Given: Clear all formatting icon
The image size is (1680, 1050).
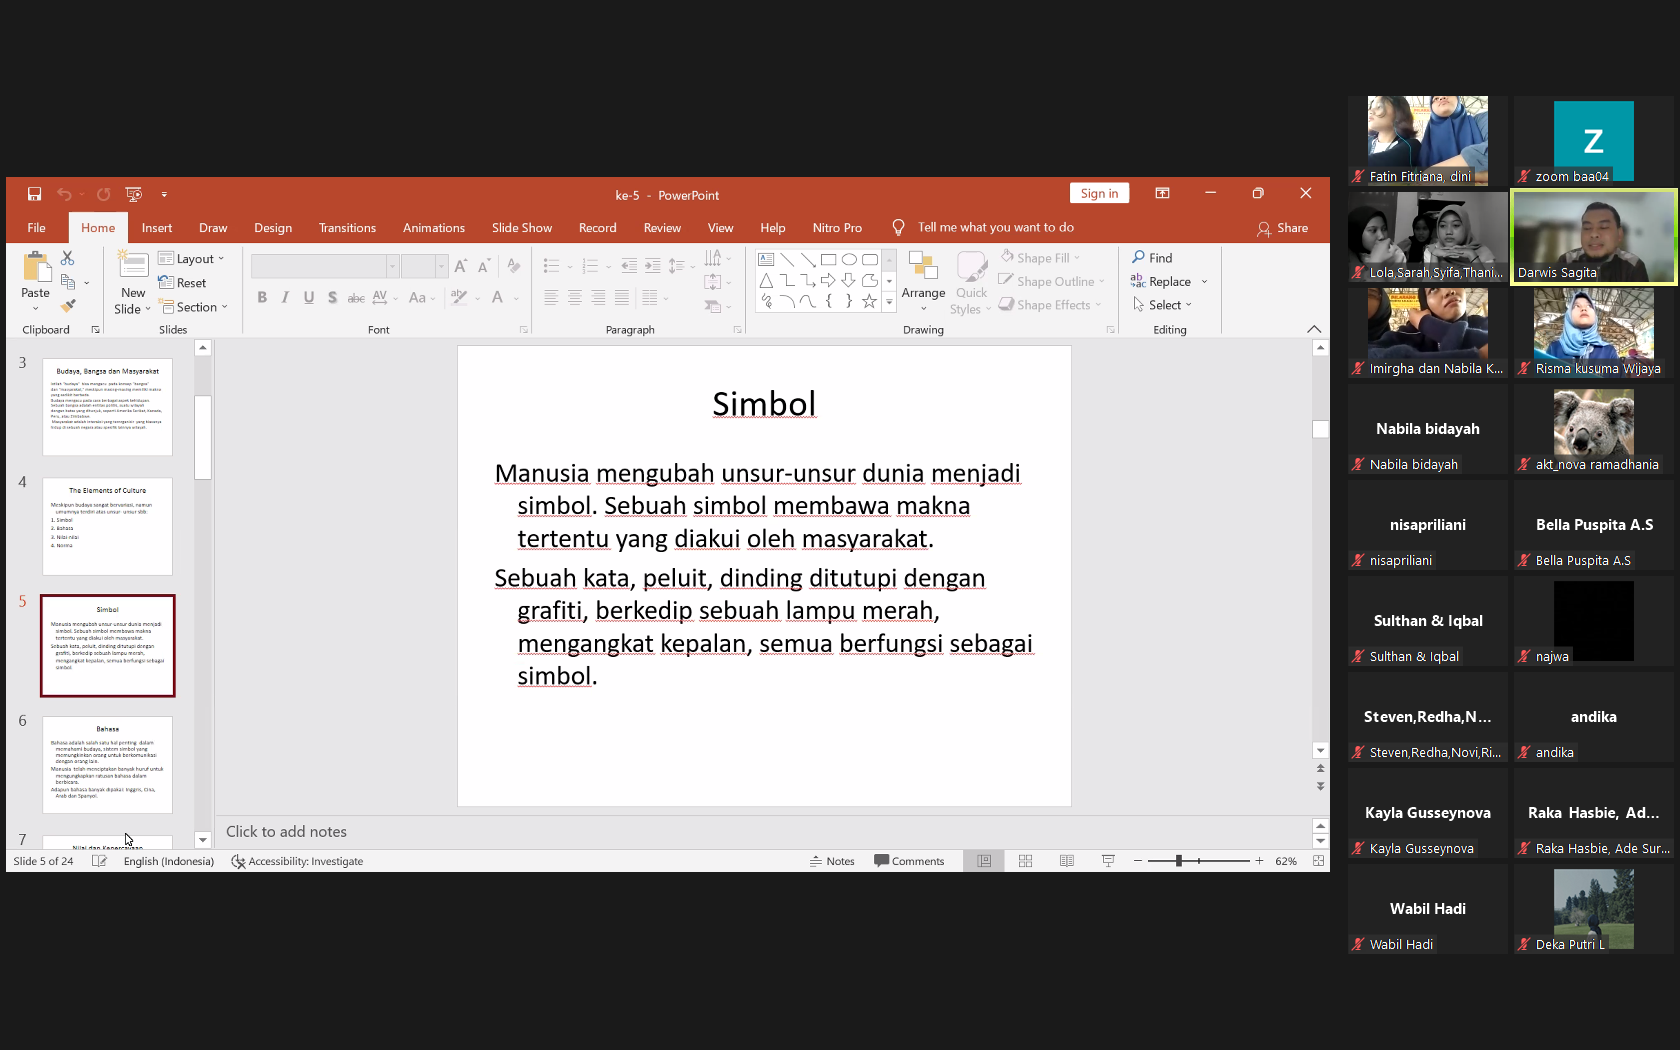Looking at the screenshot, I should pyautogui.click(x=513, y=266).
